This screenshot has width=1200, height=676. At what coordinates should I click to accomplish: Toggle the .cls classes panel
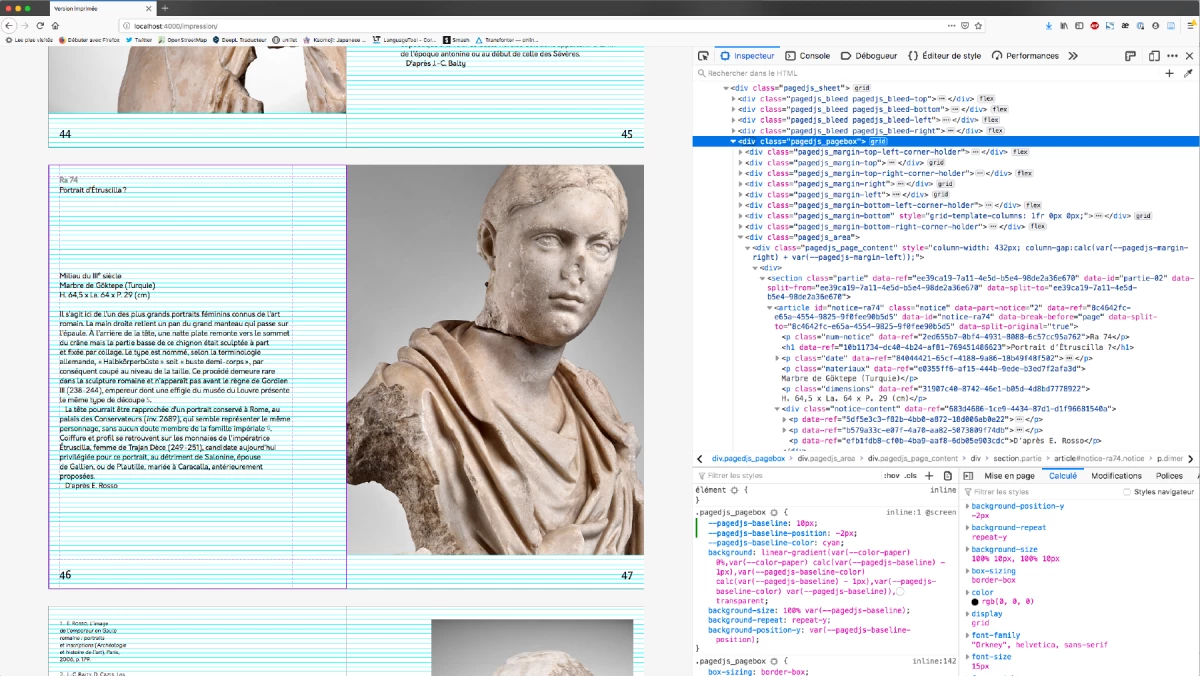pyautogui.click(x=910, y=476)
